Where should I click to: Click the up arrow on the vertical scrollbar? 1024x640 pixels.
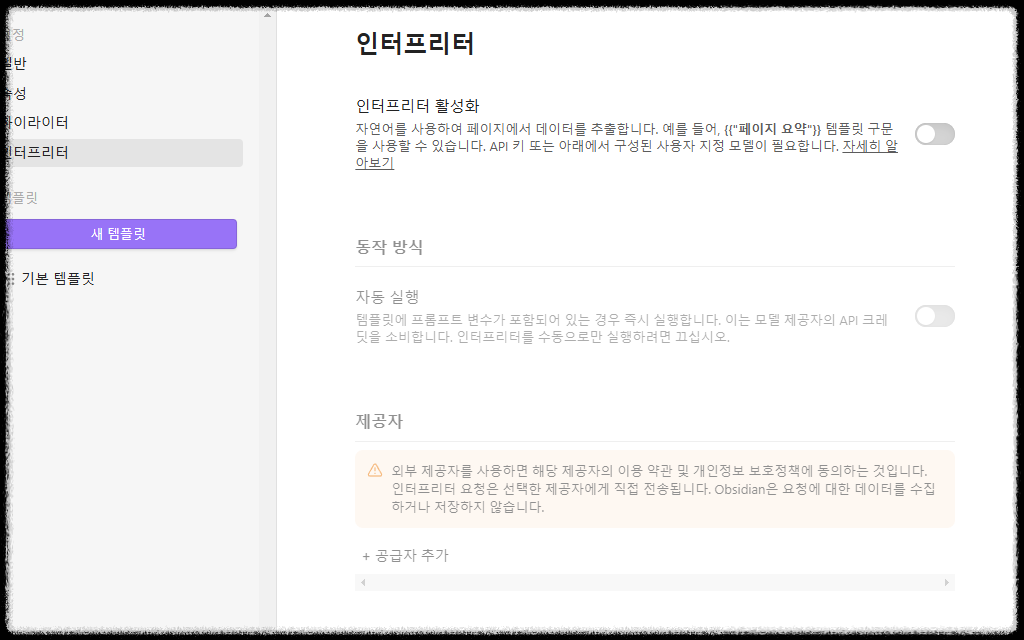coord(266,15)
